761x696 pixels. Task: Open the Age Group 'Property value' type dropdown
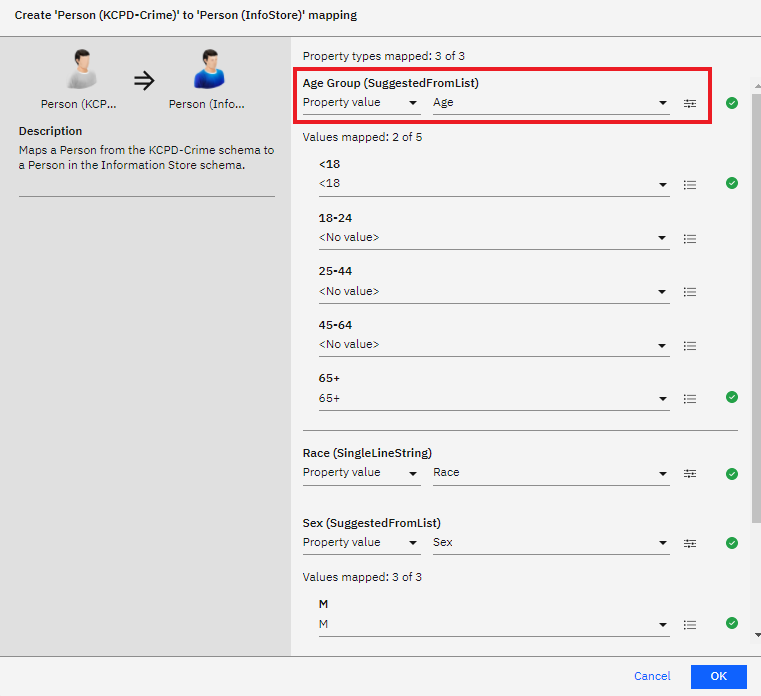click(361, 103)
